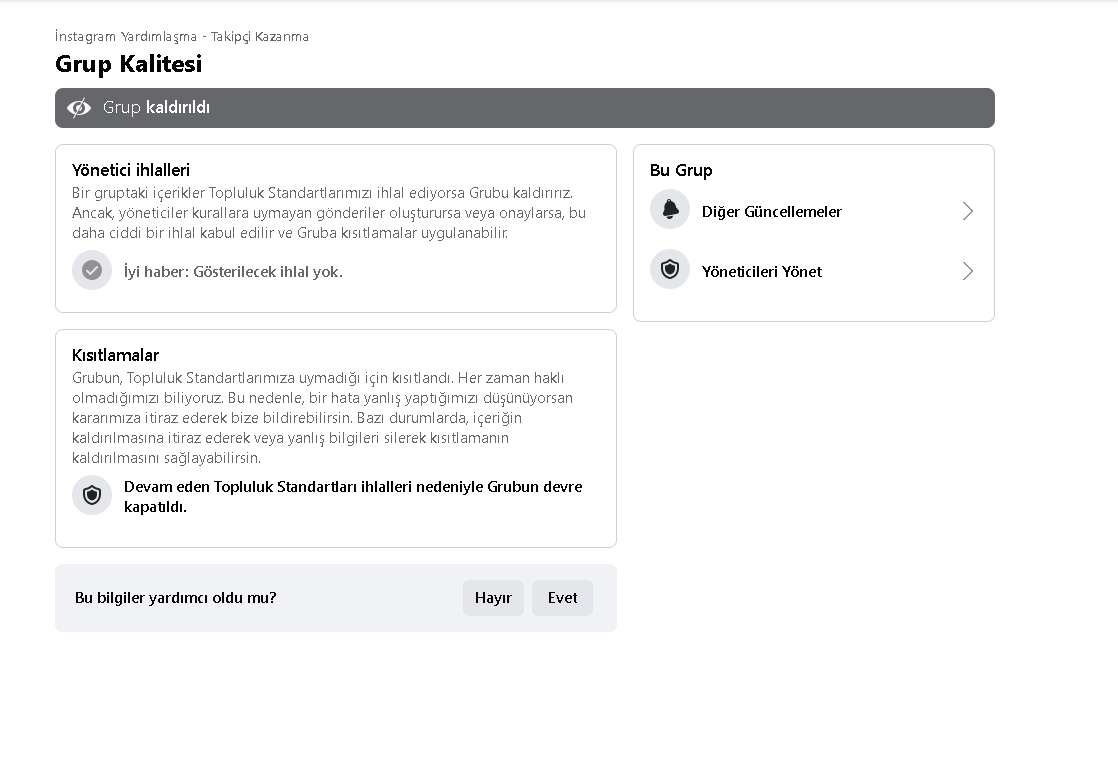Screen dimensions: 1118x759
Task: Select the Kısıtlamalar section heading
Action: coord(116,355)
